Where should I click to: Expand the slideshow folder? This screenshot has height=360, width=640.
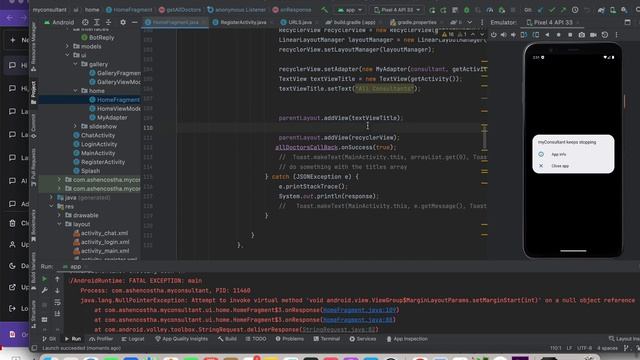tap(76, 126)
